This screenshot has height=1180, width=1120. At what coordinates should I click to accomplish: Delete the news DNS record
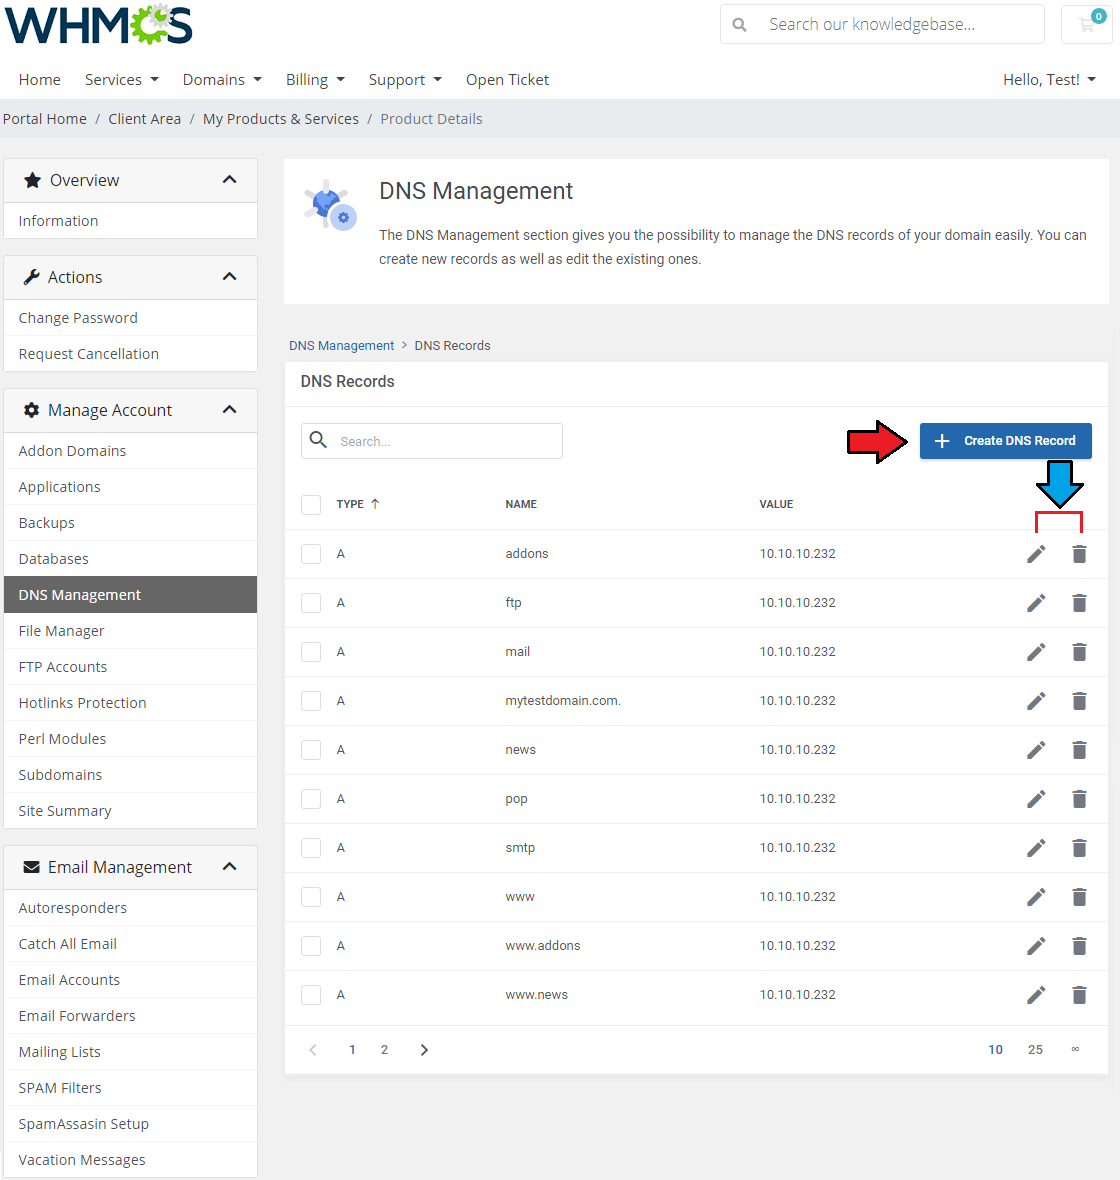tap(1079, 750)
